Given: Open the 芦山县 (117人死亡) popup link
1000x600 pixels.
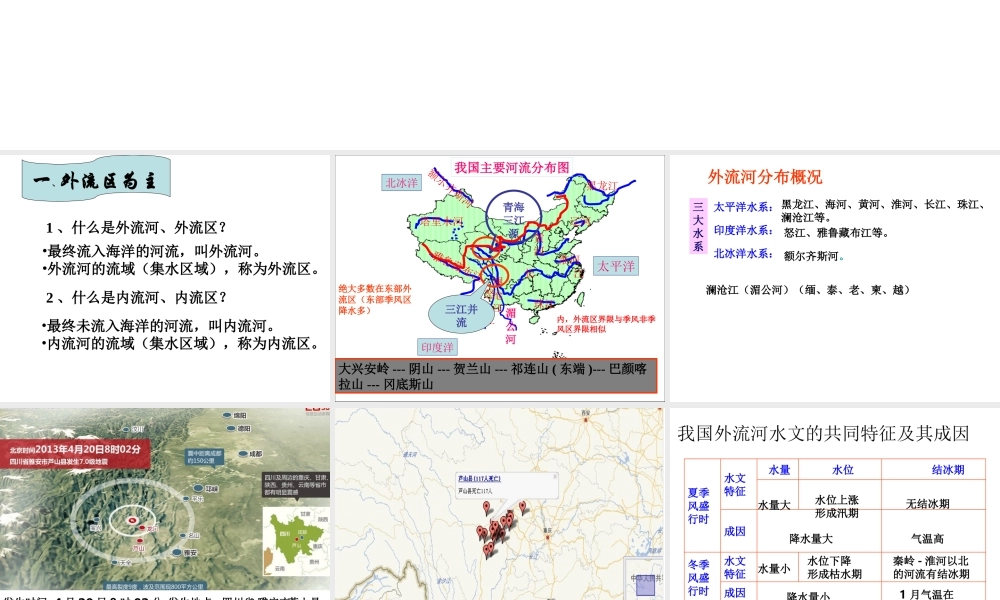Looking at the screenshot, I should [x=479, y=478].
